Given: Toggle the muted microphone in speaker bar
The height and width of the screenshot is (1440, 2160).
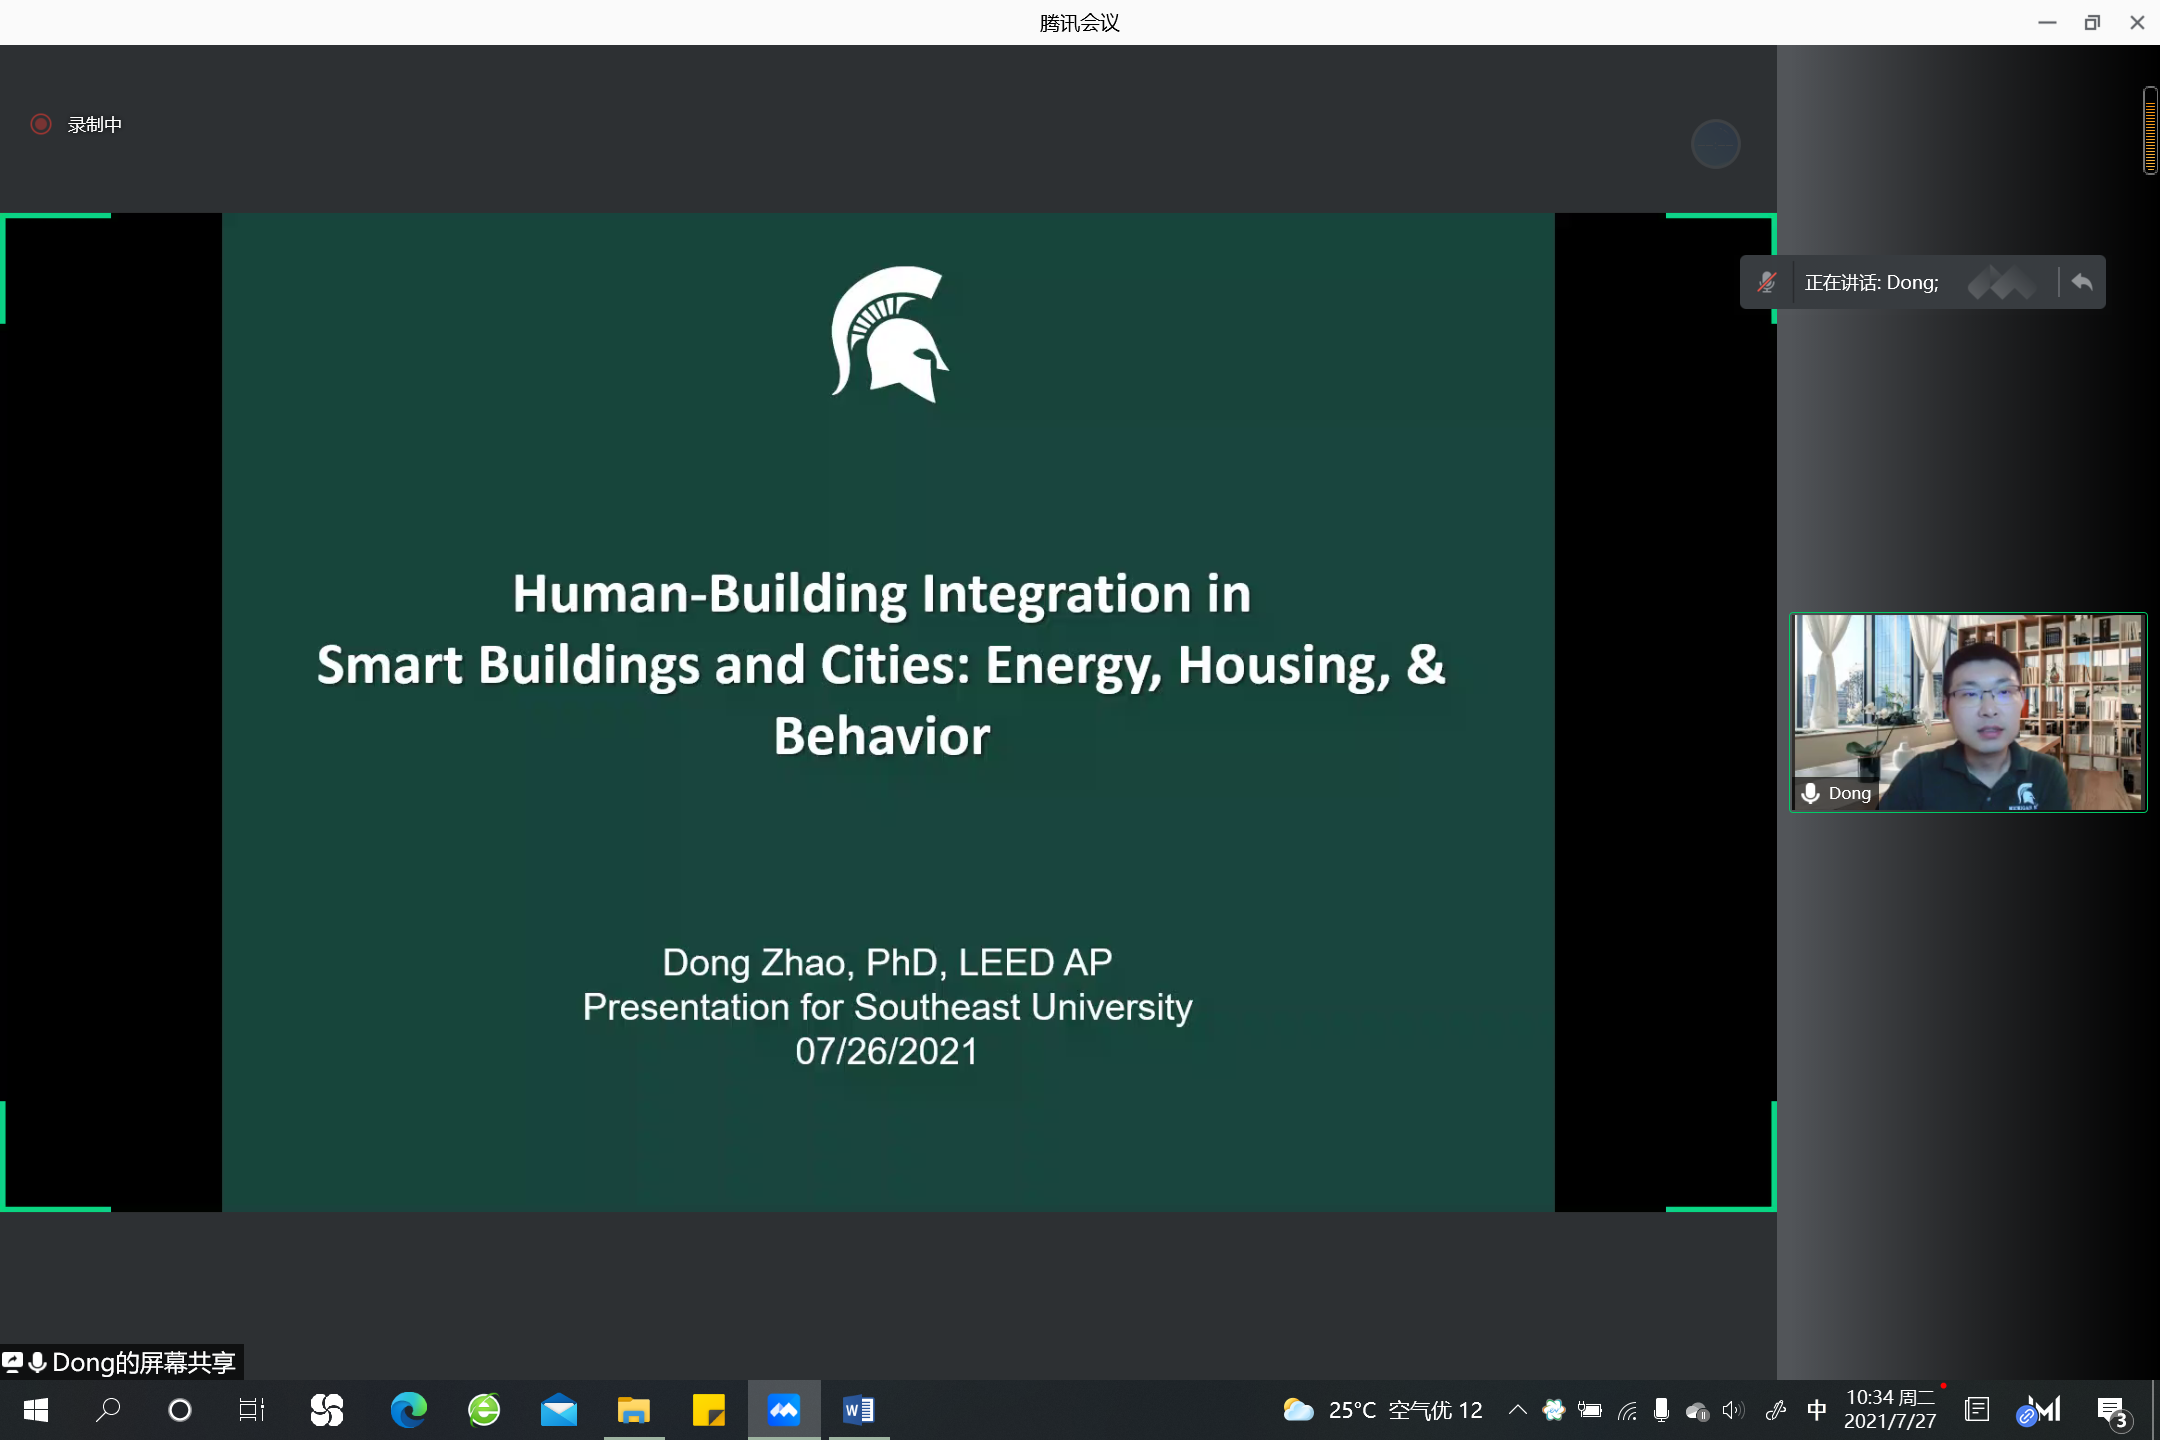Looking at the screenshot, I should click(x=1767, y=283).
